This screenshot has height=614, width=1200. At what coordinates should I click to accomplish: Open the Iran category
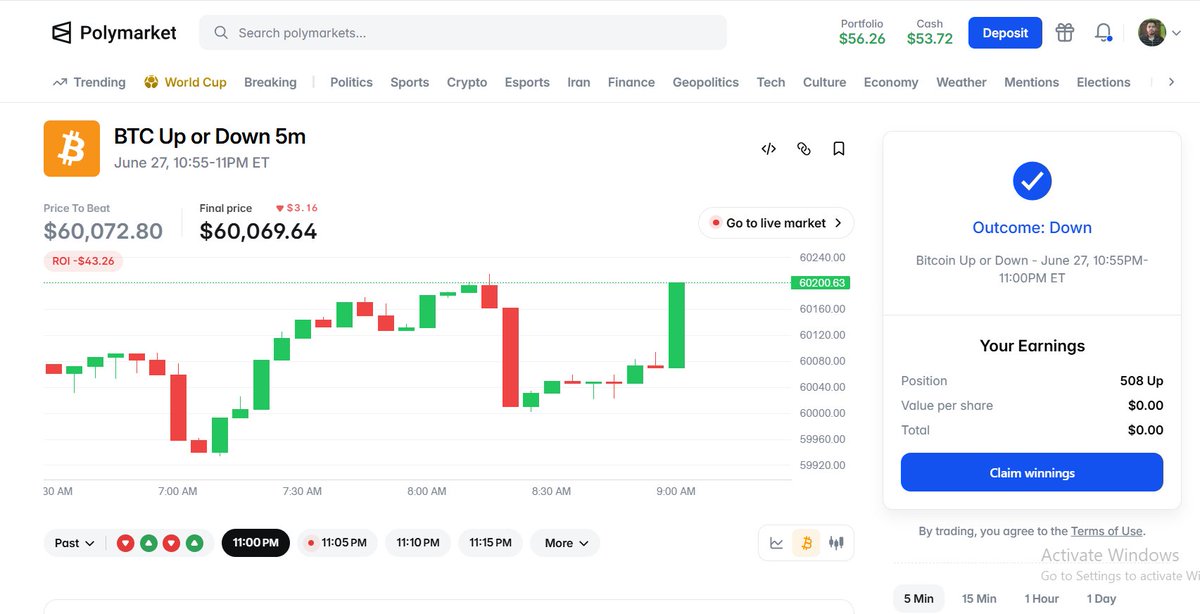pyautogui.click(x=579, y=82)
